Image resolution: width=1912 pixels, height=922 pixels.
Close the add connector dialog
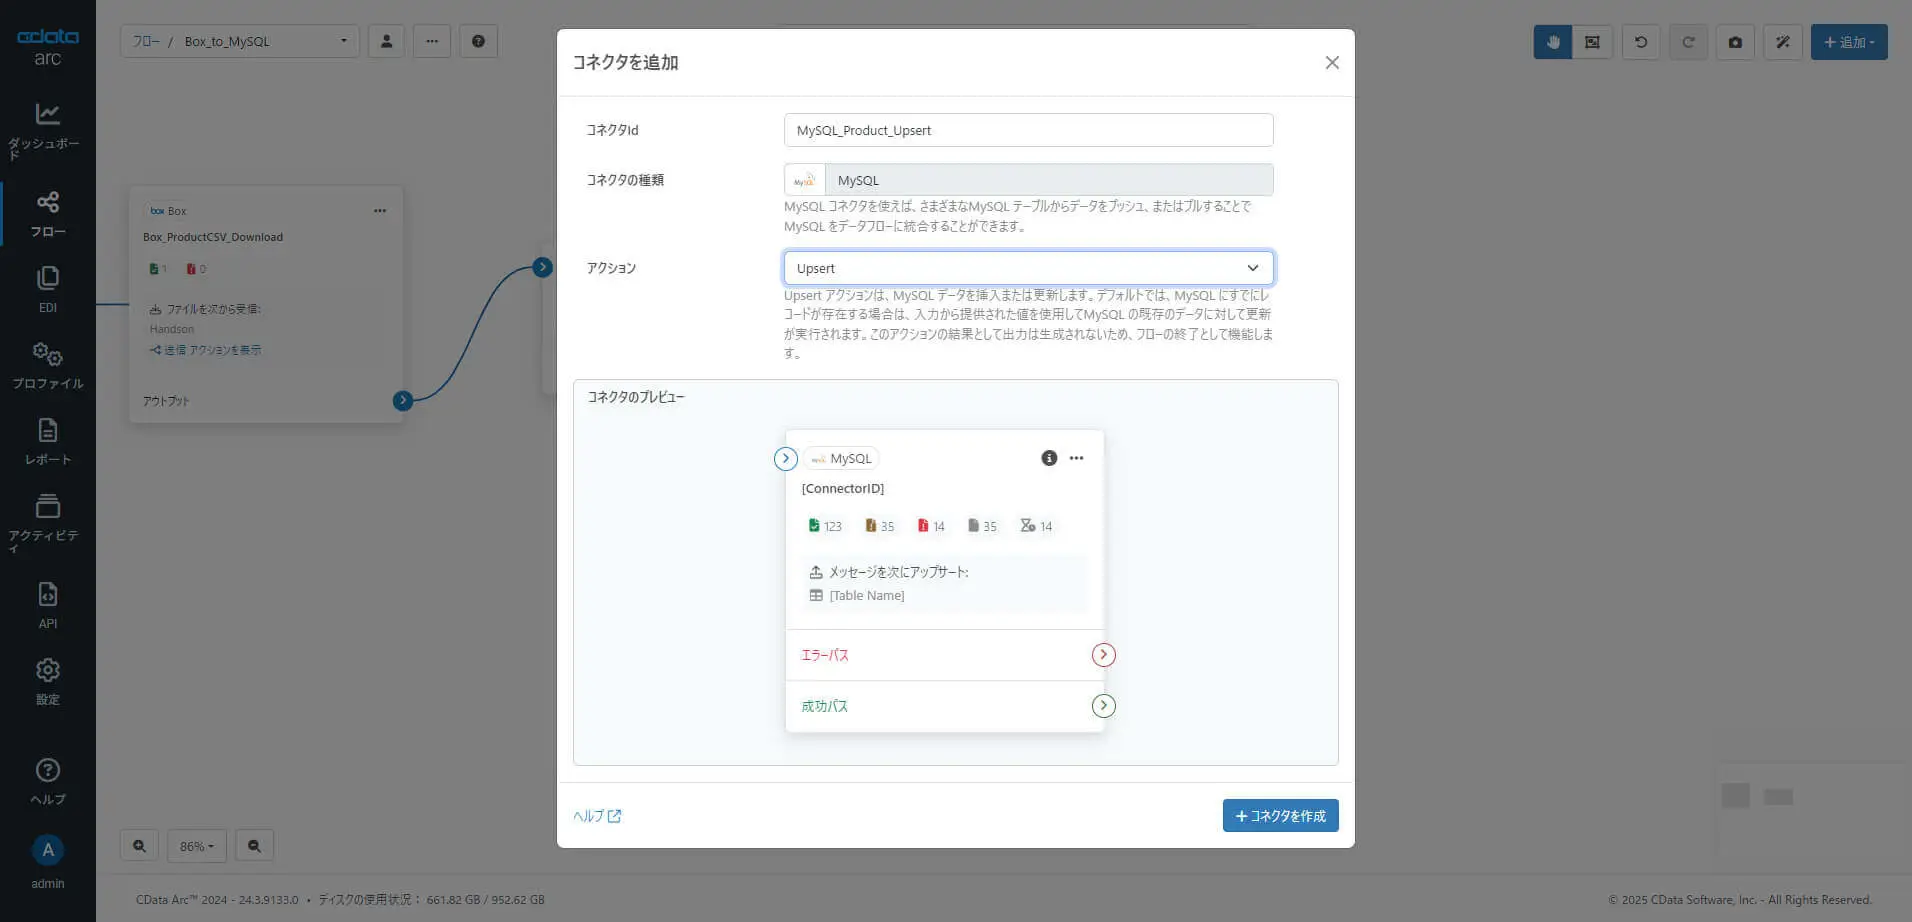point(1332,63)
